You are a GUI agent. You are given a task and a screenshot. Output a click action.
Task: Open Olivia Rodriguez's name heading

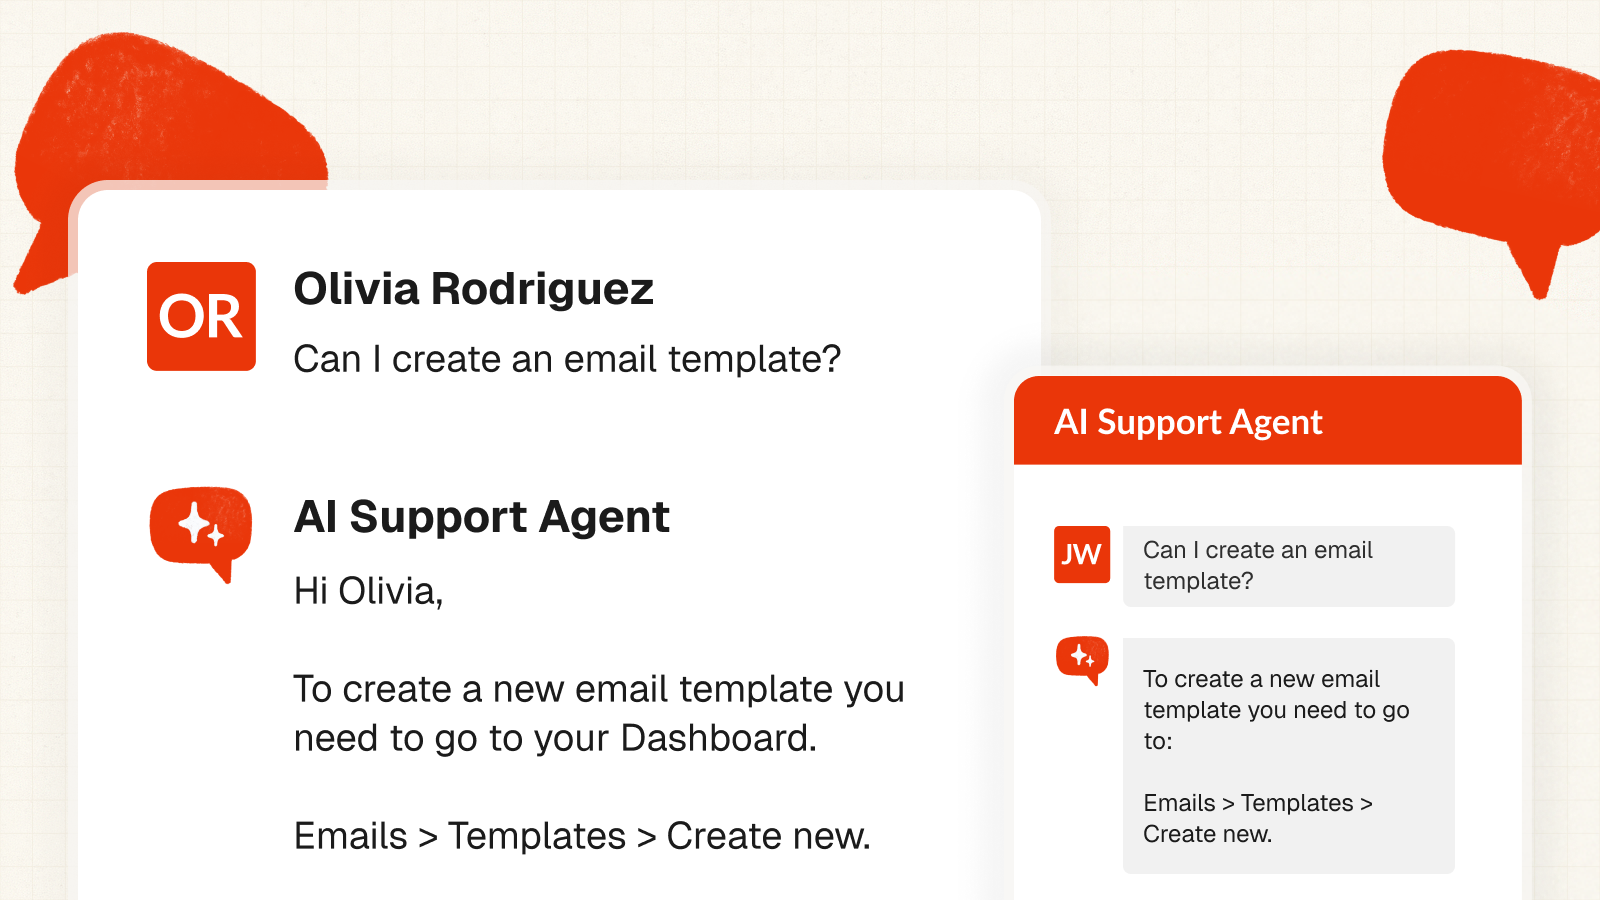click(x=473, y=289)
